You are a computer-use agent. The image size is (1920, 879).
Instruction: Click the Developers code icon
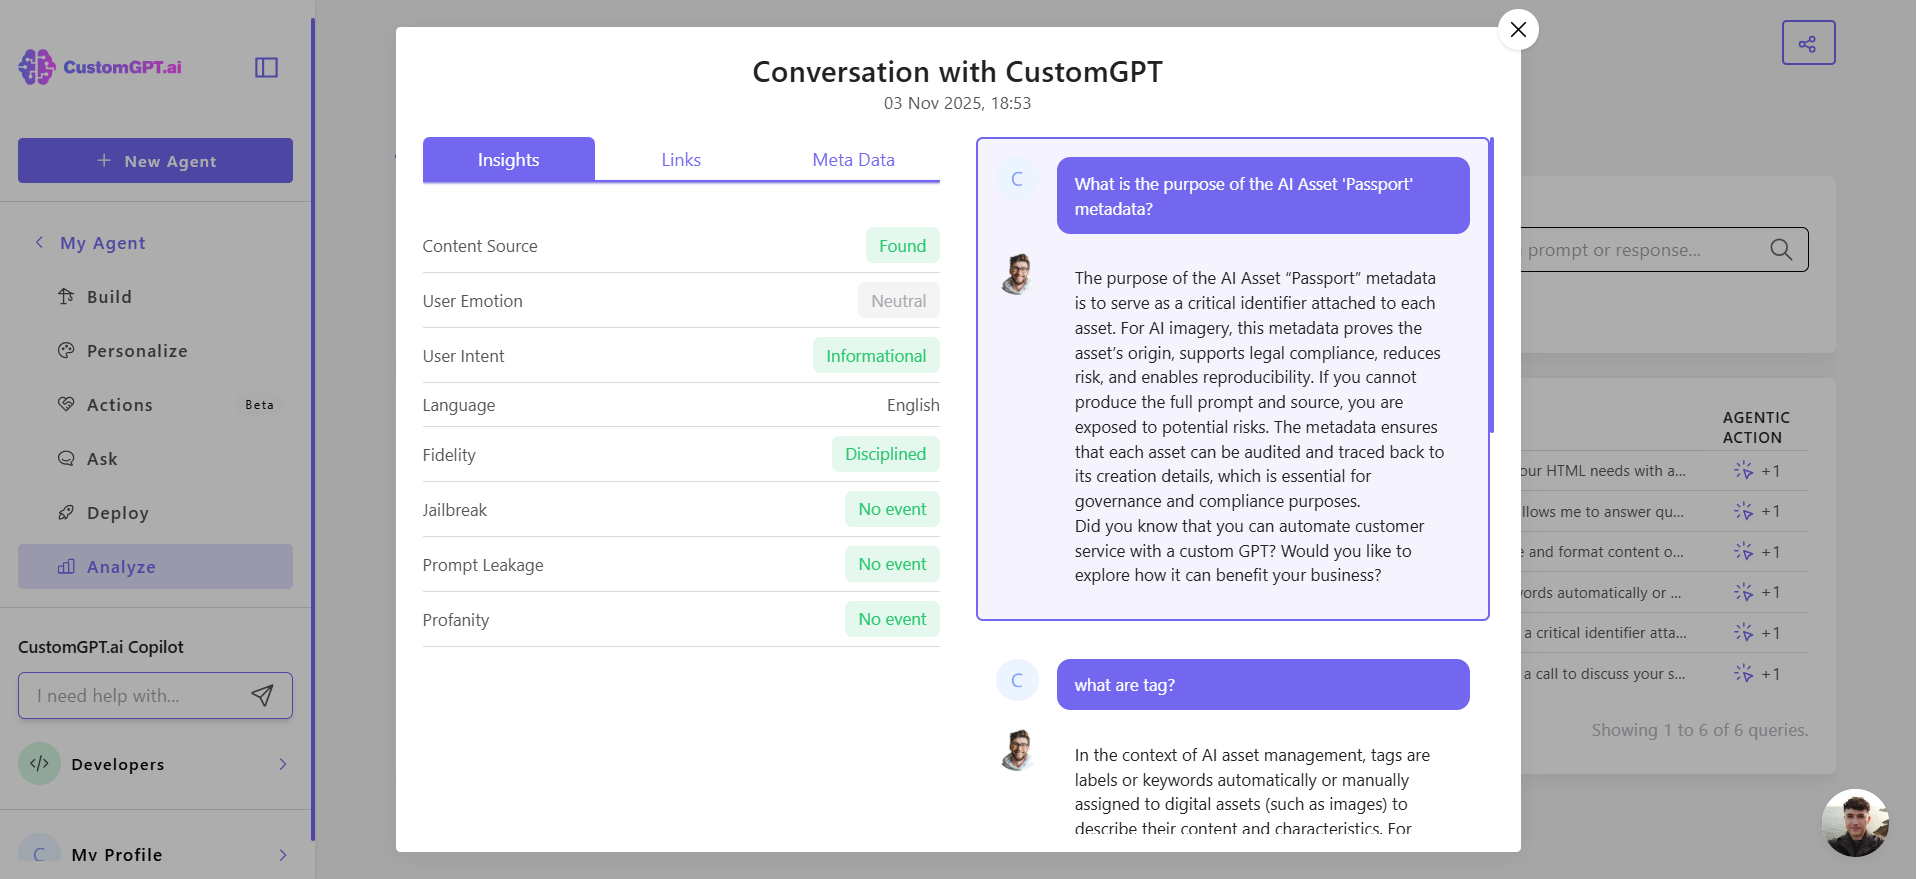[x=39, y=764]
